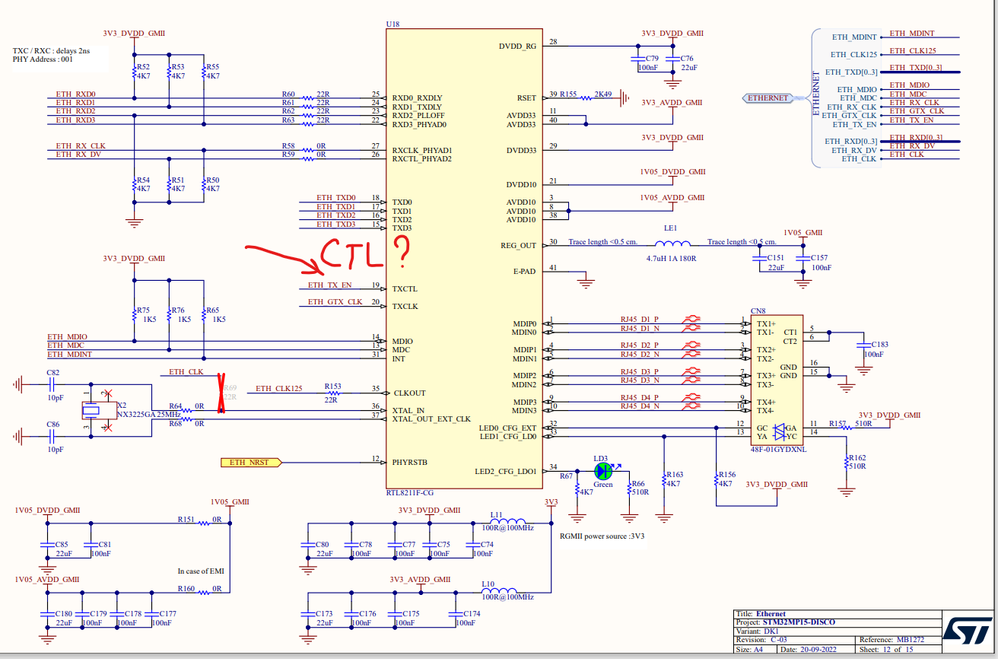Select resistor label R151
998x659 pixels.
[186, 520]
